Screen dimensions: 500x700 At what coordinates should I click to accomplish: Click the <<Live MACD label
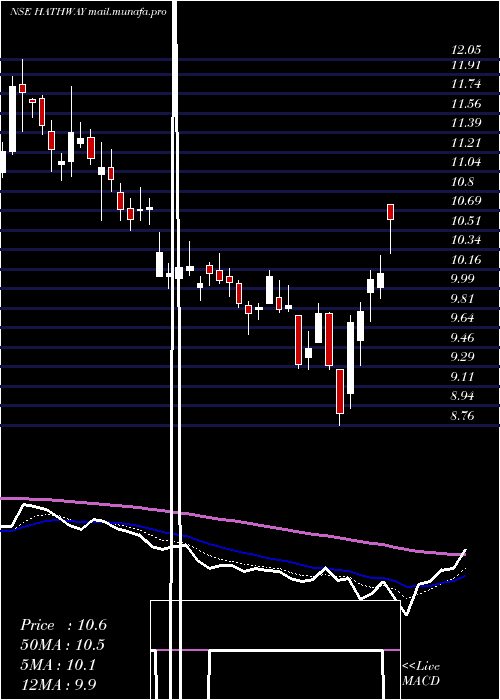[x=421, y=673]
